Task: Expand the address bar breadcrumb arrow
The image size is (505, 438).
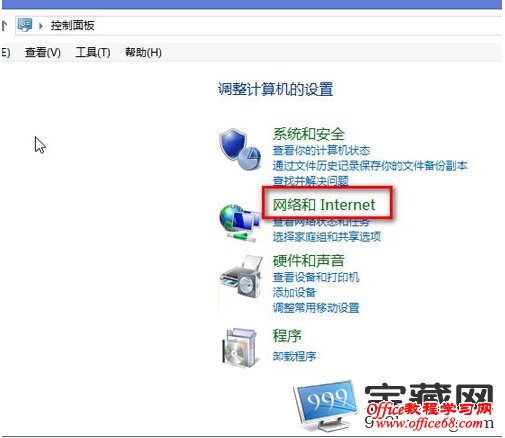Action: click(x=41, y=26)
